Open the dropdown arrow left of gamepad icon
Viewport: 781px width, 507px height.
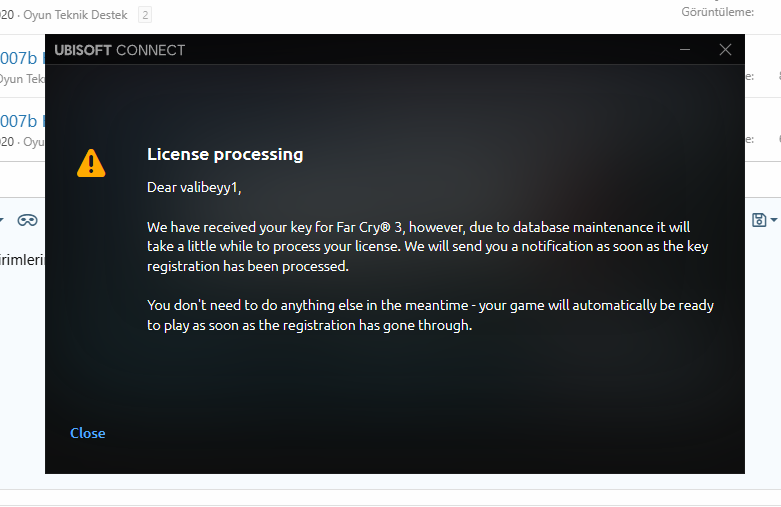(3, 220)
